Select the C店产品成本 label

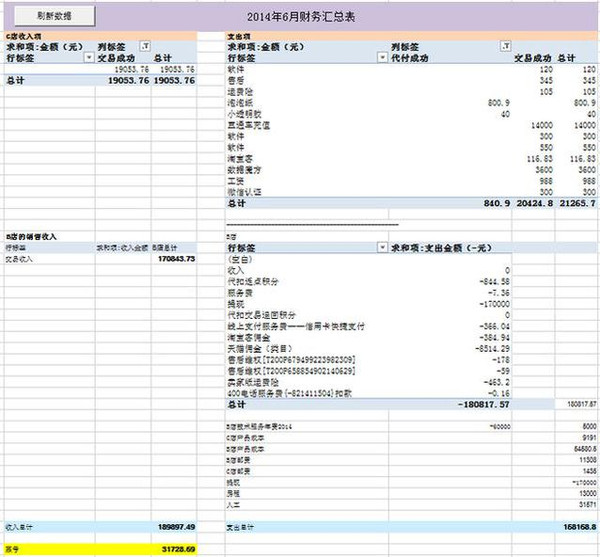coord(245,438)
